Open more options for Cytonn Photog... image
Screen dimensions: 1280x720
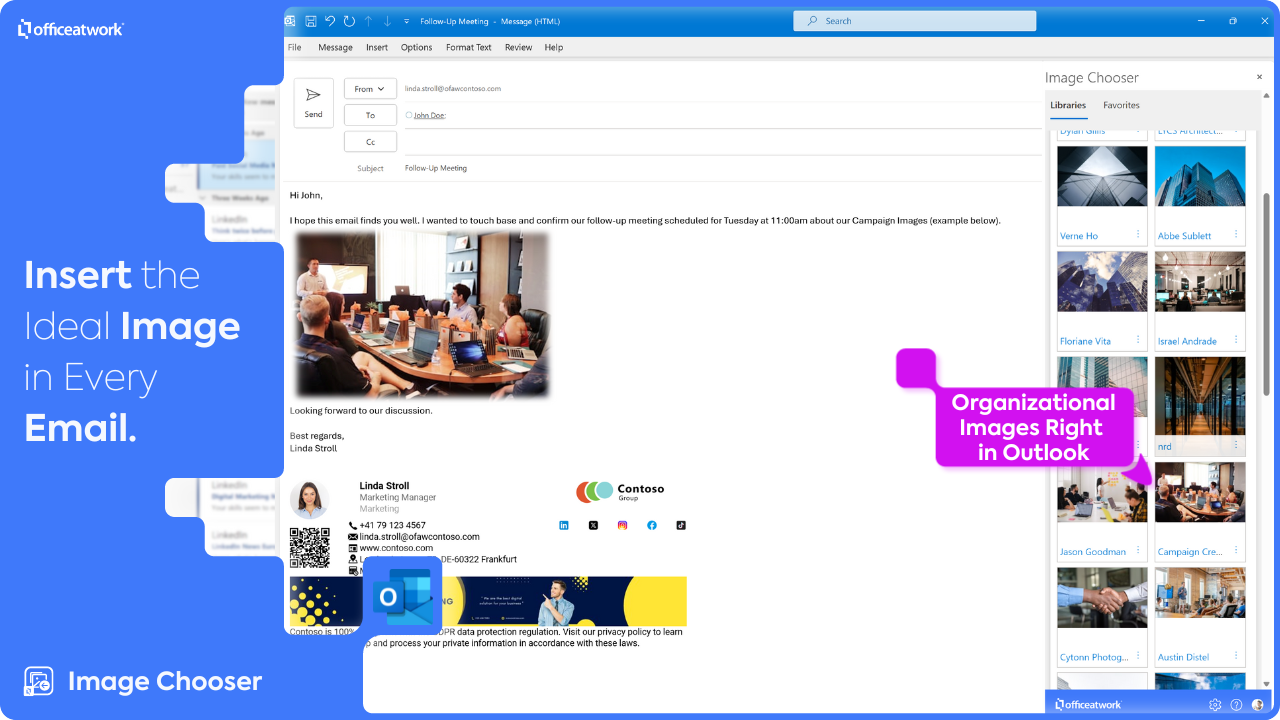tap(1138, 656)
